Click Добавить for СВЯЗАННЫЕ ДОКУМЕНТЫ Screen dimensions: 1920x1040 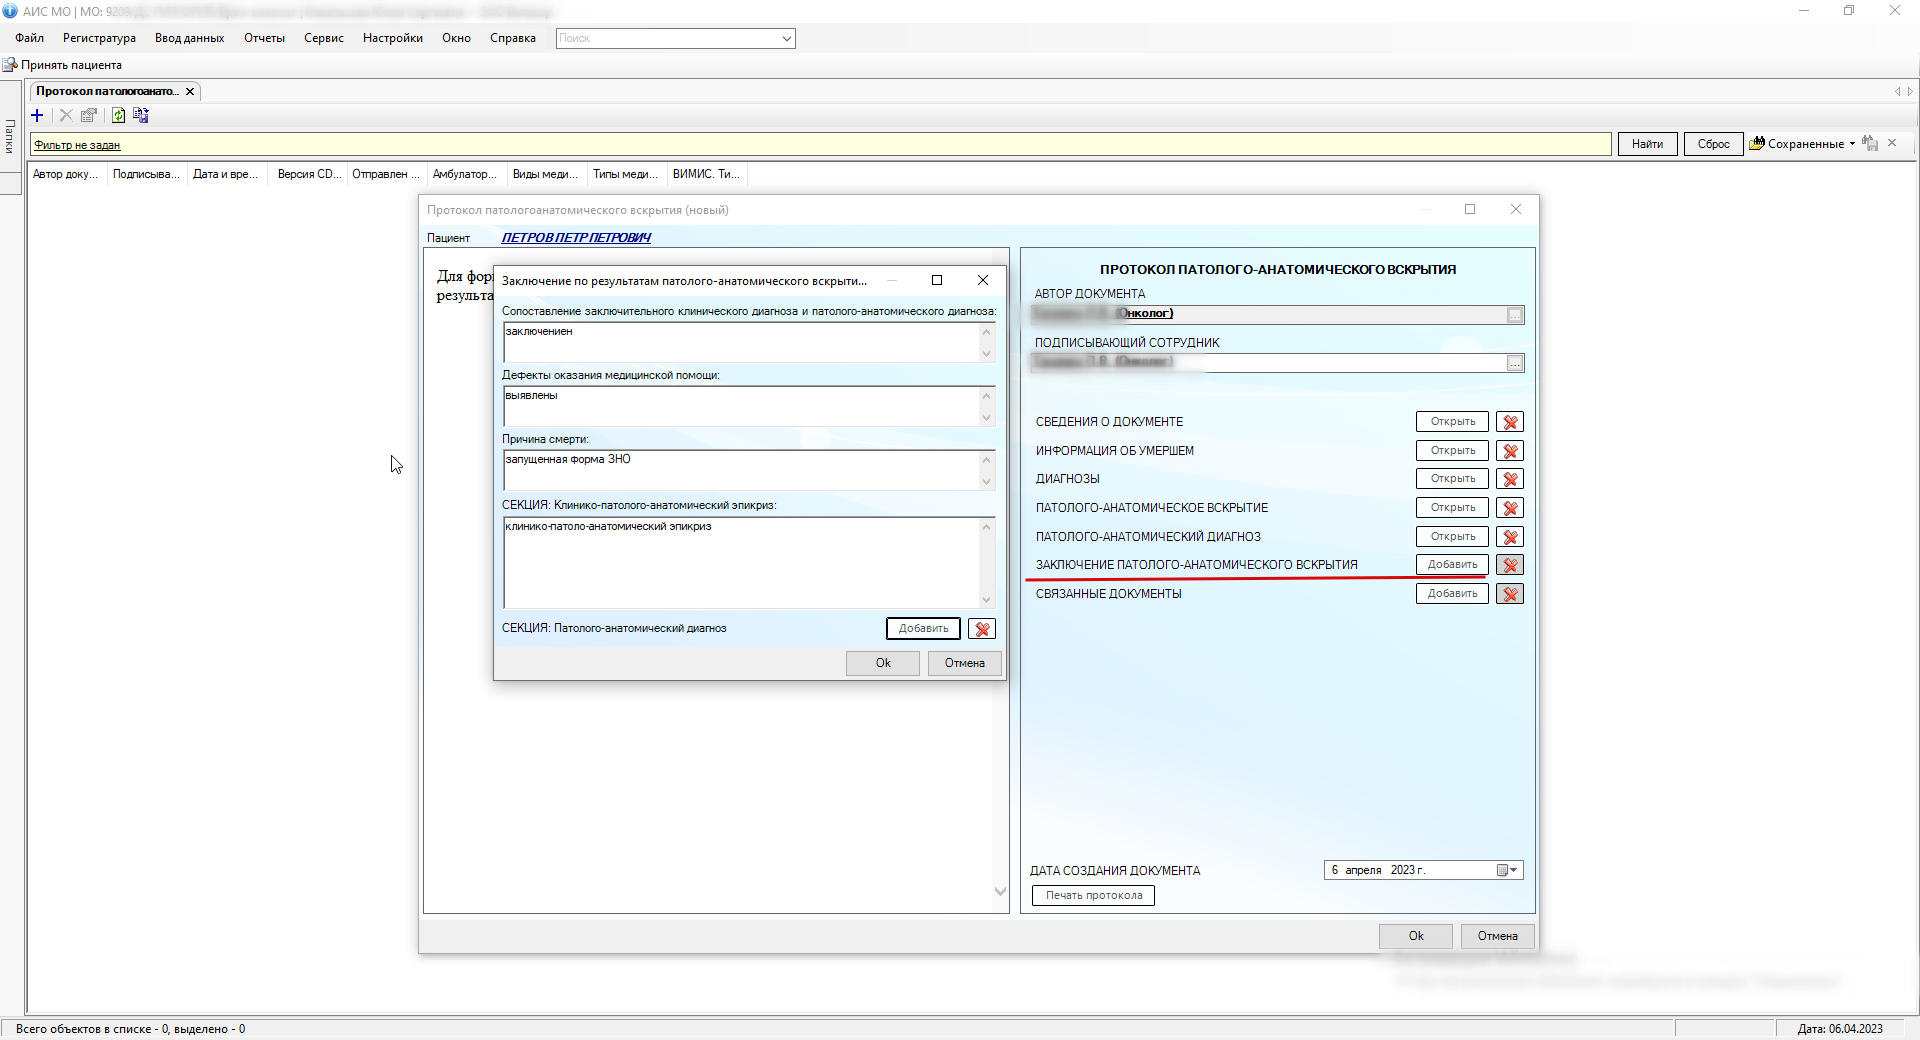(1452, 594)
